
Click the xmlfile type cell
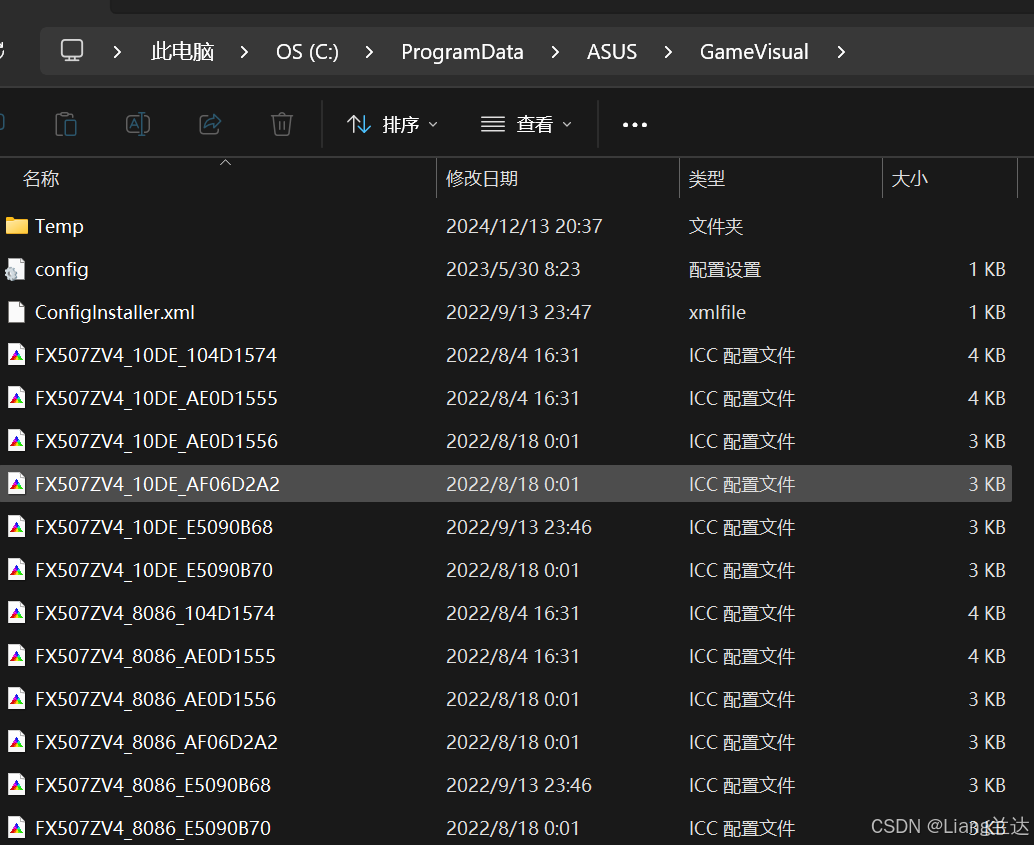click(717, 312)
